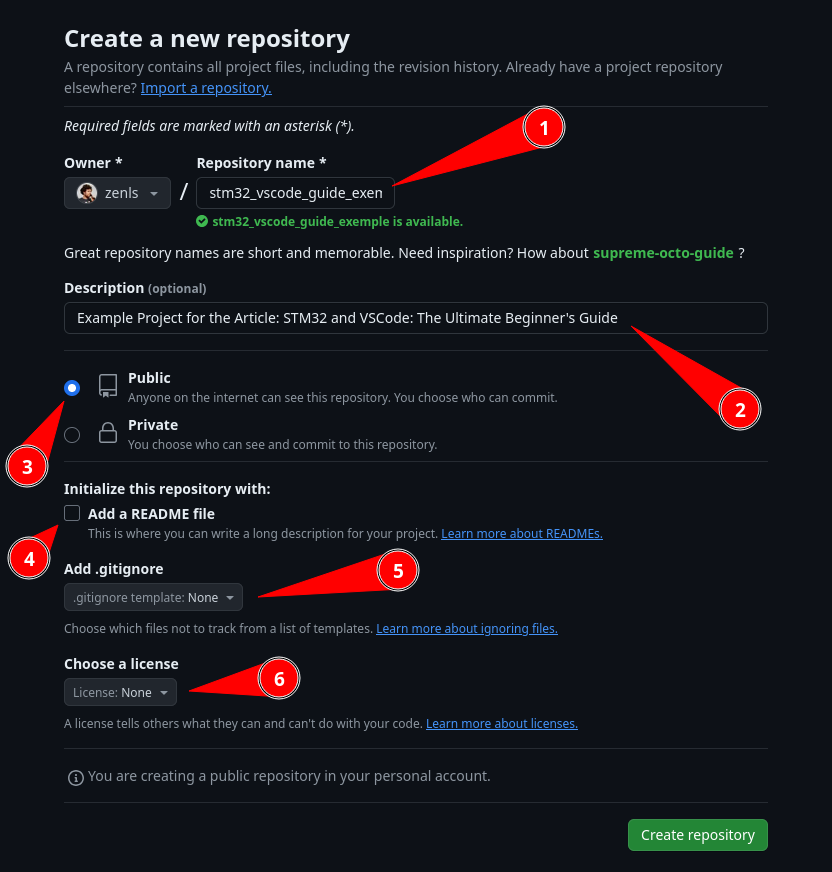
Task: Focus the Repository name input field
Action: click(x=295, y=193)
